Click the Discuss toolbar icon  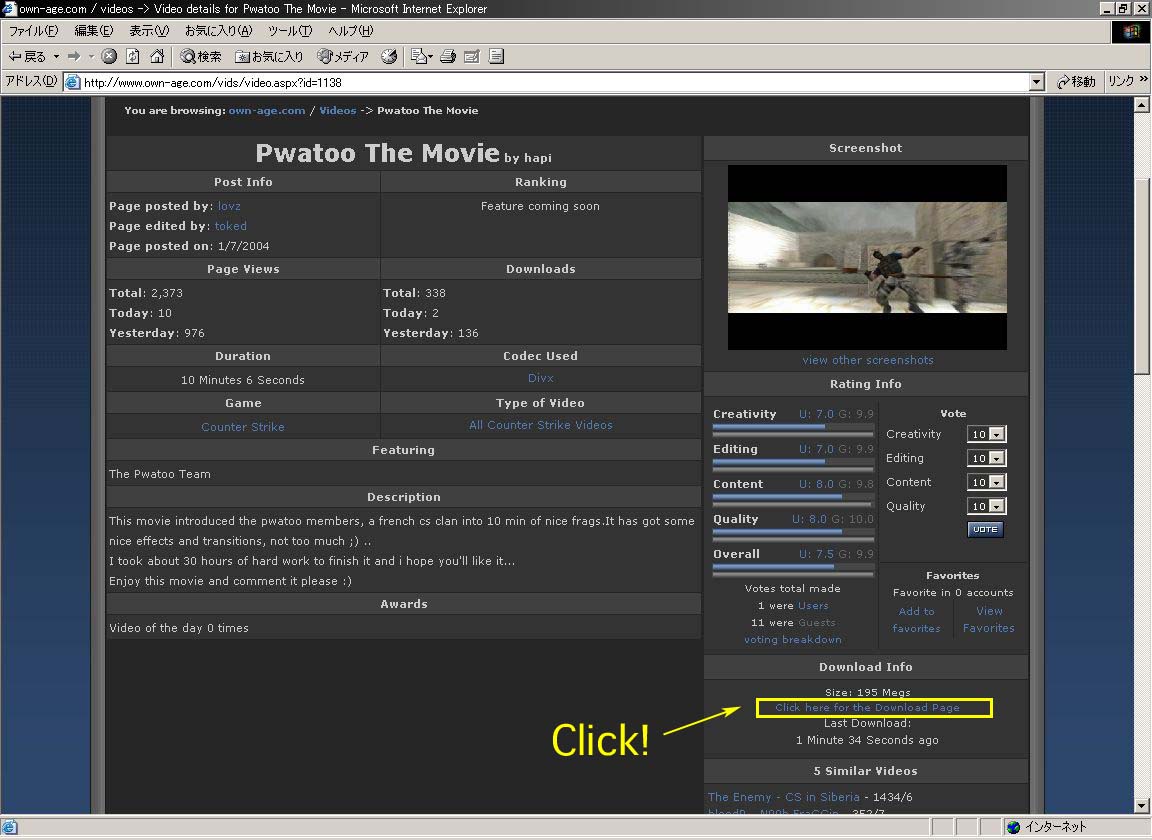click(496, 57)
